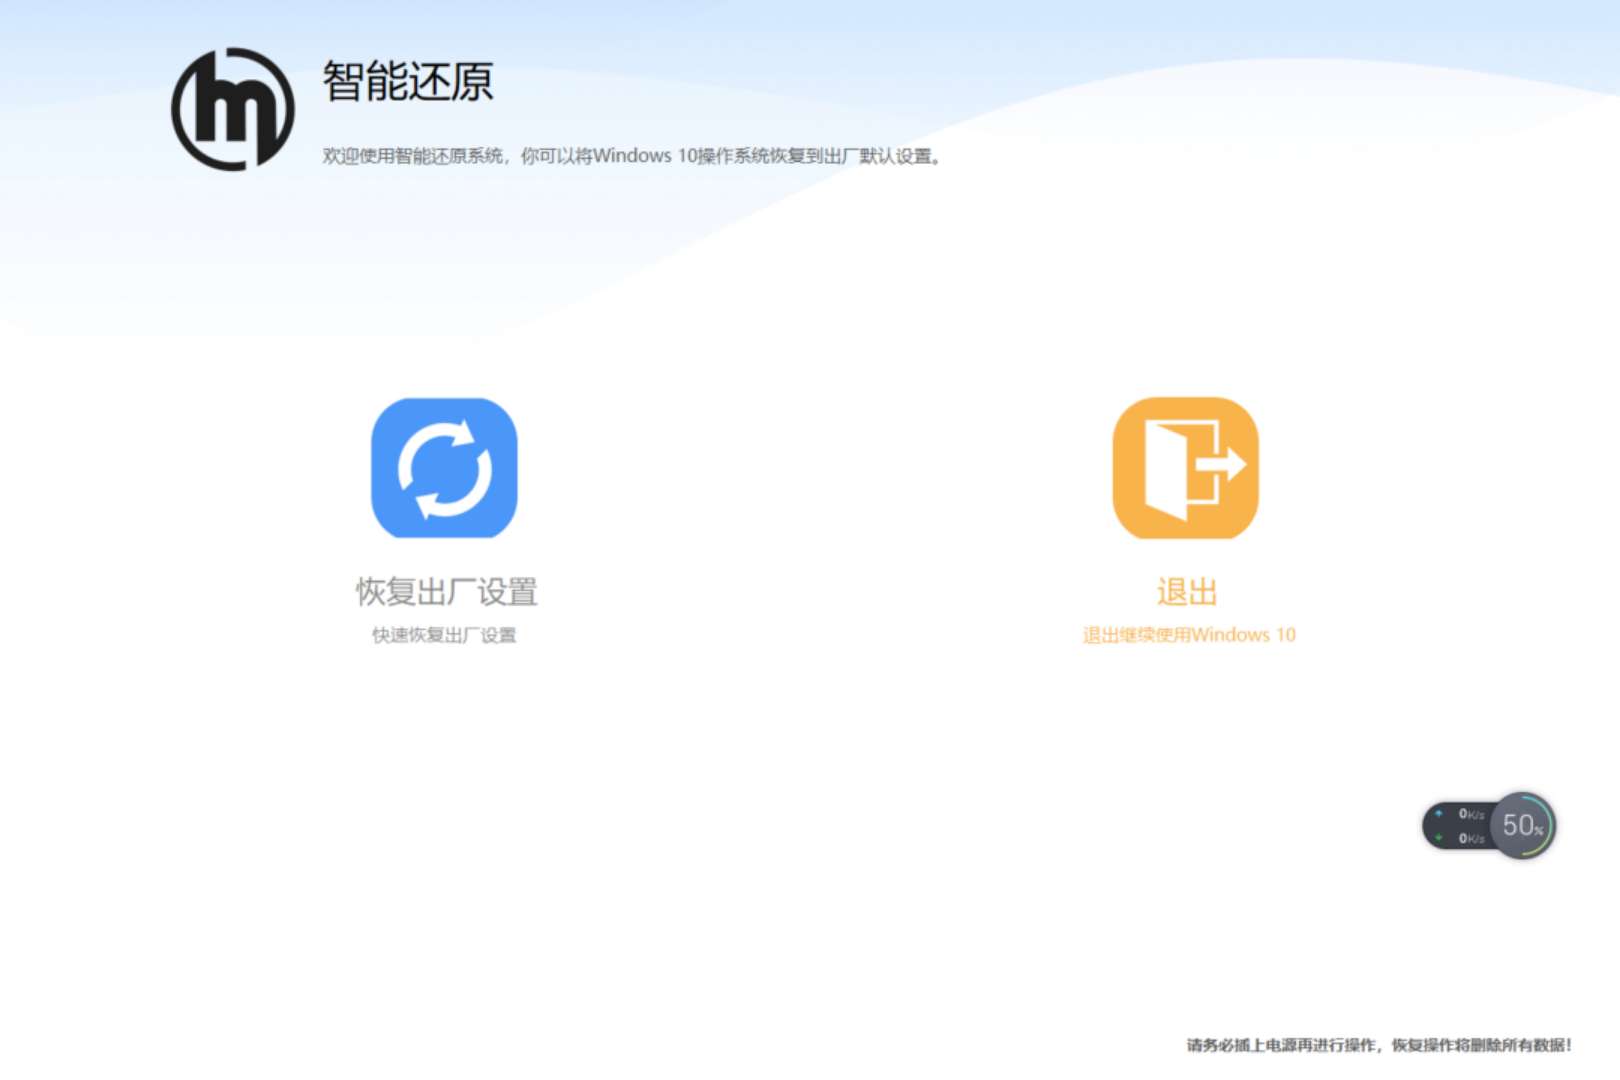Click the green download arrow in floating widget
The width and height of the screenshot is (1620, 1080).
(1439, 838)
